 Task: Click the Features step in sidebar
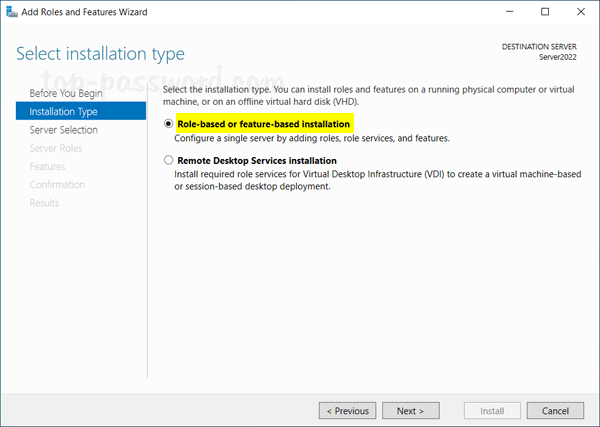(x=48, y=166)
